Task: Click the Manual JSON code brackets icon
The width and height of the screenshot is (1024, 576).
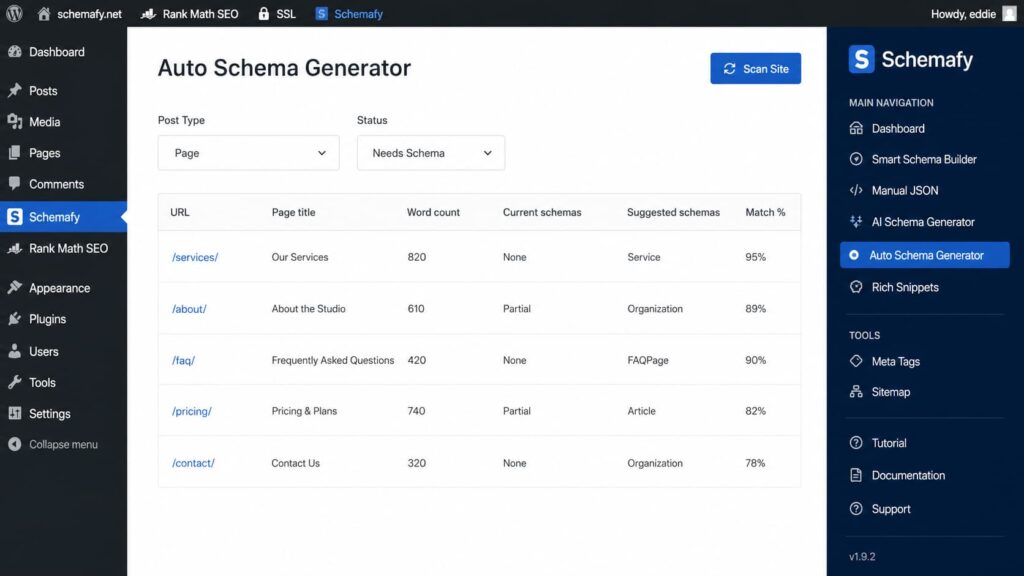Action: [856, 190]
